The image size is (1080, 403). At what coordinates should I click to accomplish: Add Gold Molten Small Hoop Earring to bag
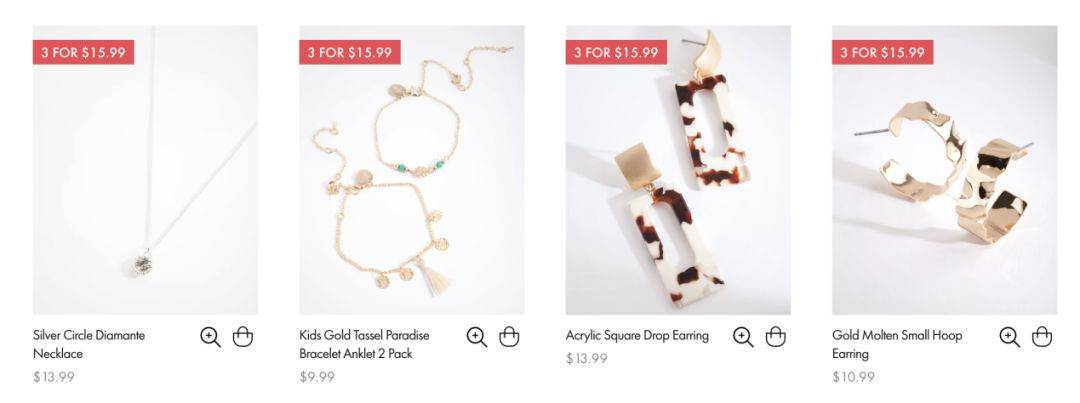point(1042,336)
